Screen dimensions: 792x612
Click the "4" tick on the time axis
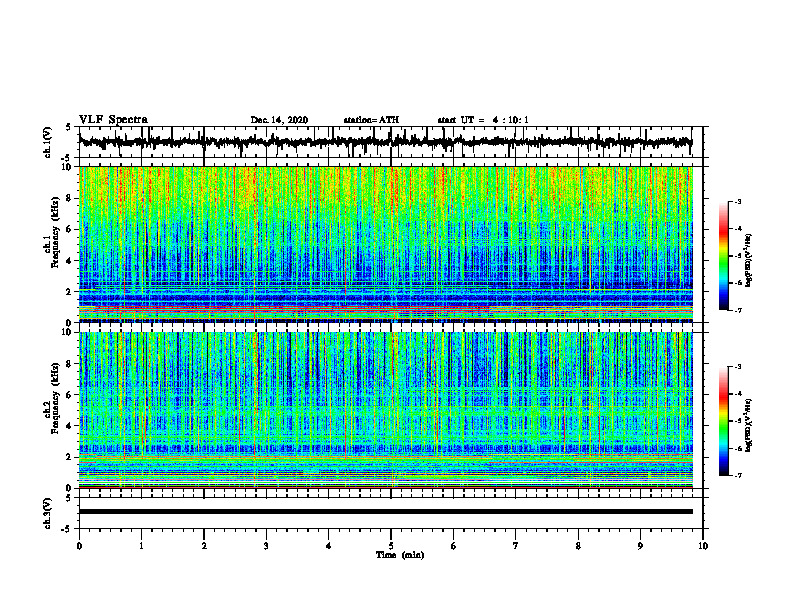pos(329,546)
